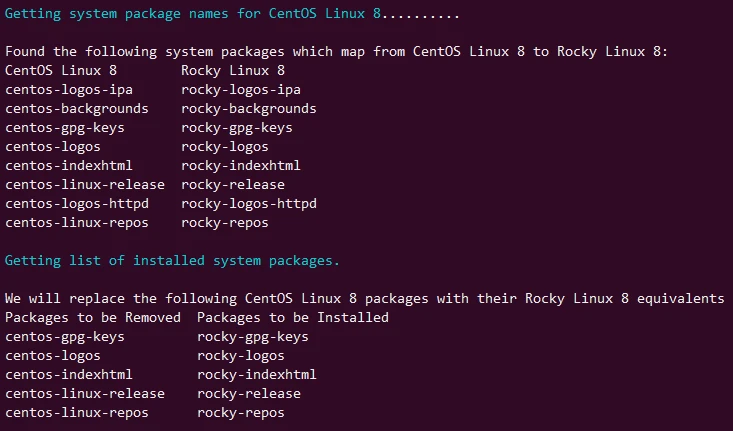Image resolution: width=733 pixels, height=431 pixels.
Task: Select the rocky-logos-httpd package text
Action: 249,203
